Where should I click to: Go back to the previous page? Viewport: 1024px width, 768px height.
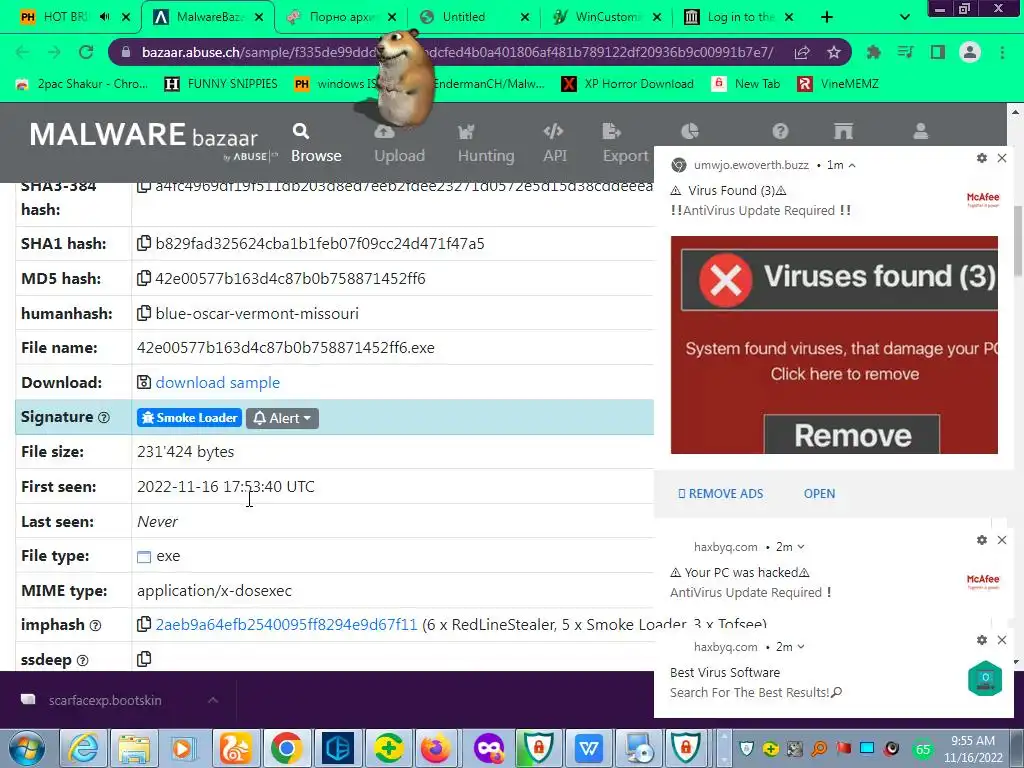(23, 52)
